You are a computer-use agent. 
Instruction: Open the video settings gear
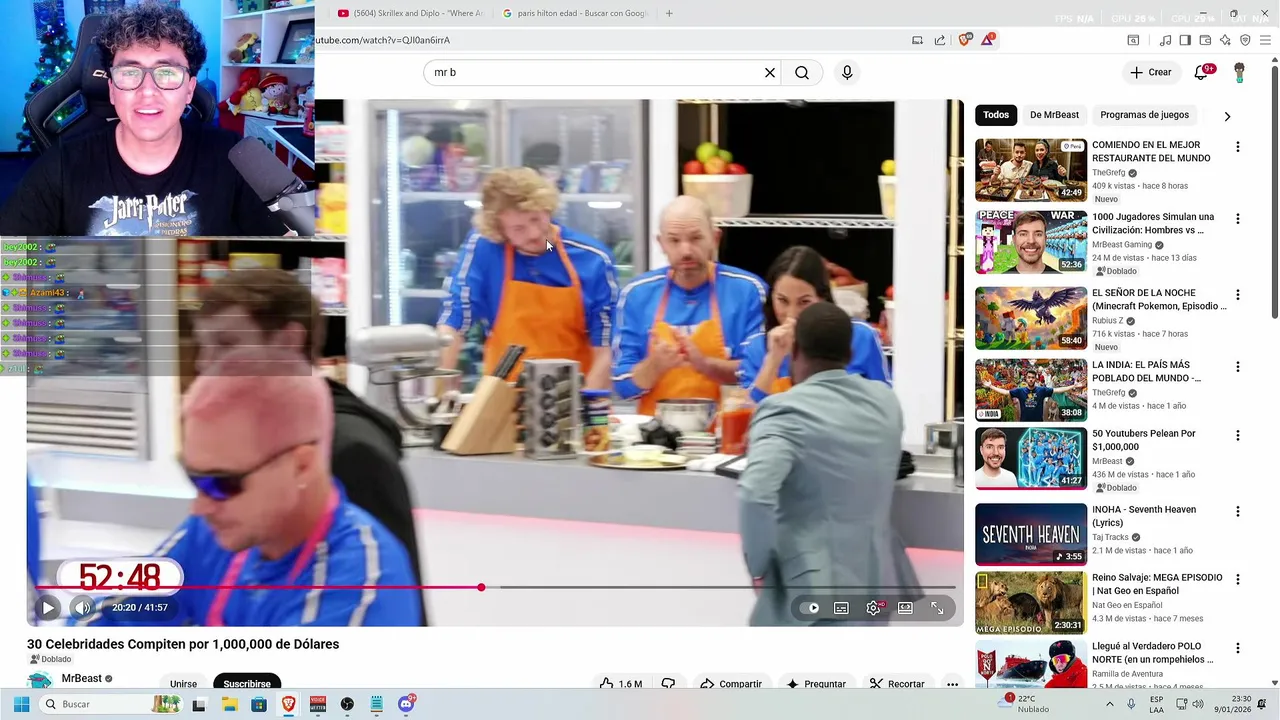pyautogui.click(x=873, y=608)
